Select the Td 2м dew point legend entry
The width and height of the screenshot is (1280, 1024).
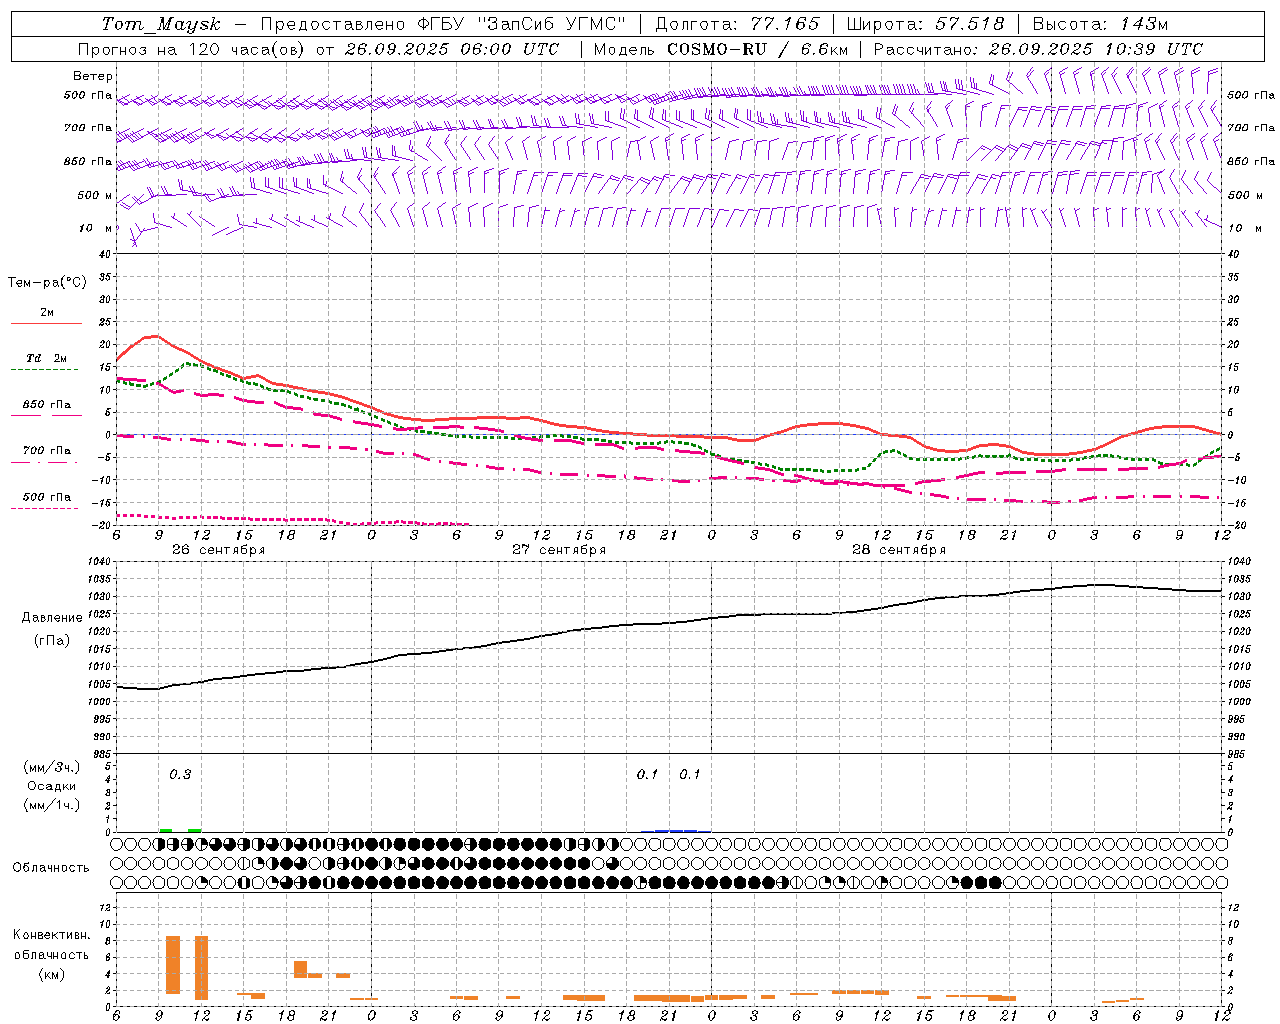[x=46, y=359]
